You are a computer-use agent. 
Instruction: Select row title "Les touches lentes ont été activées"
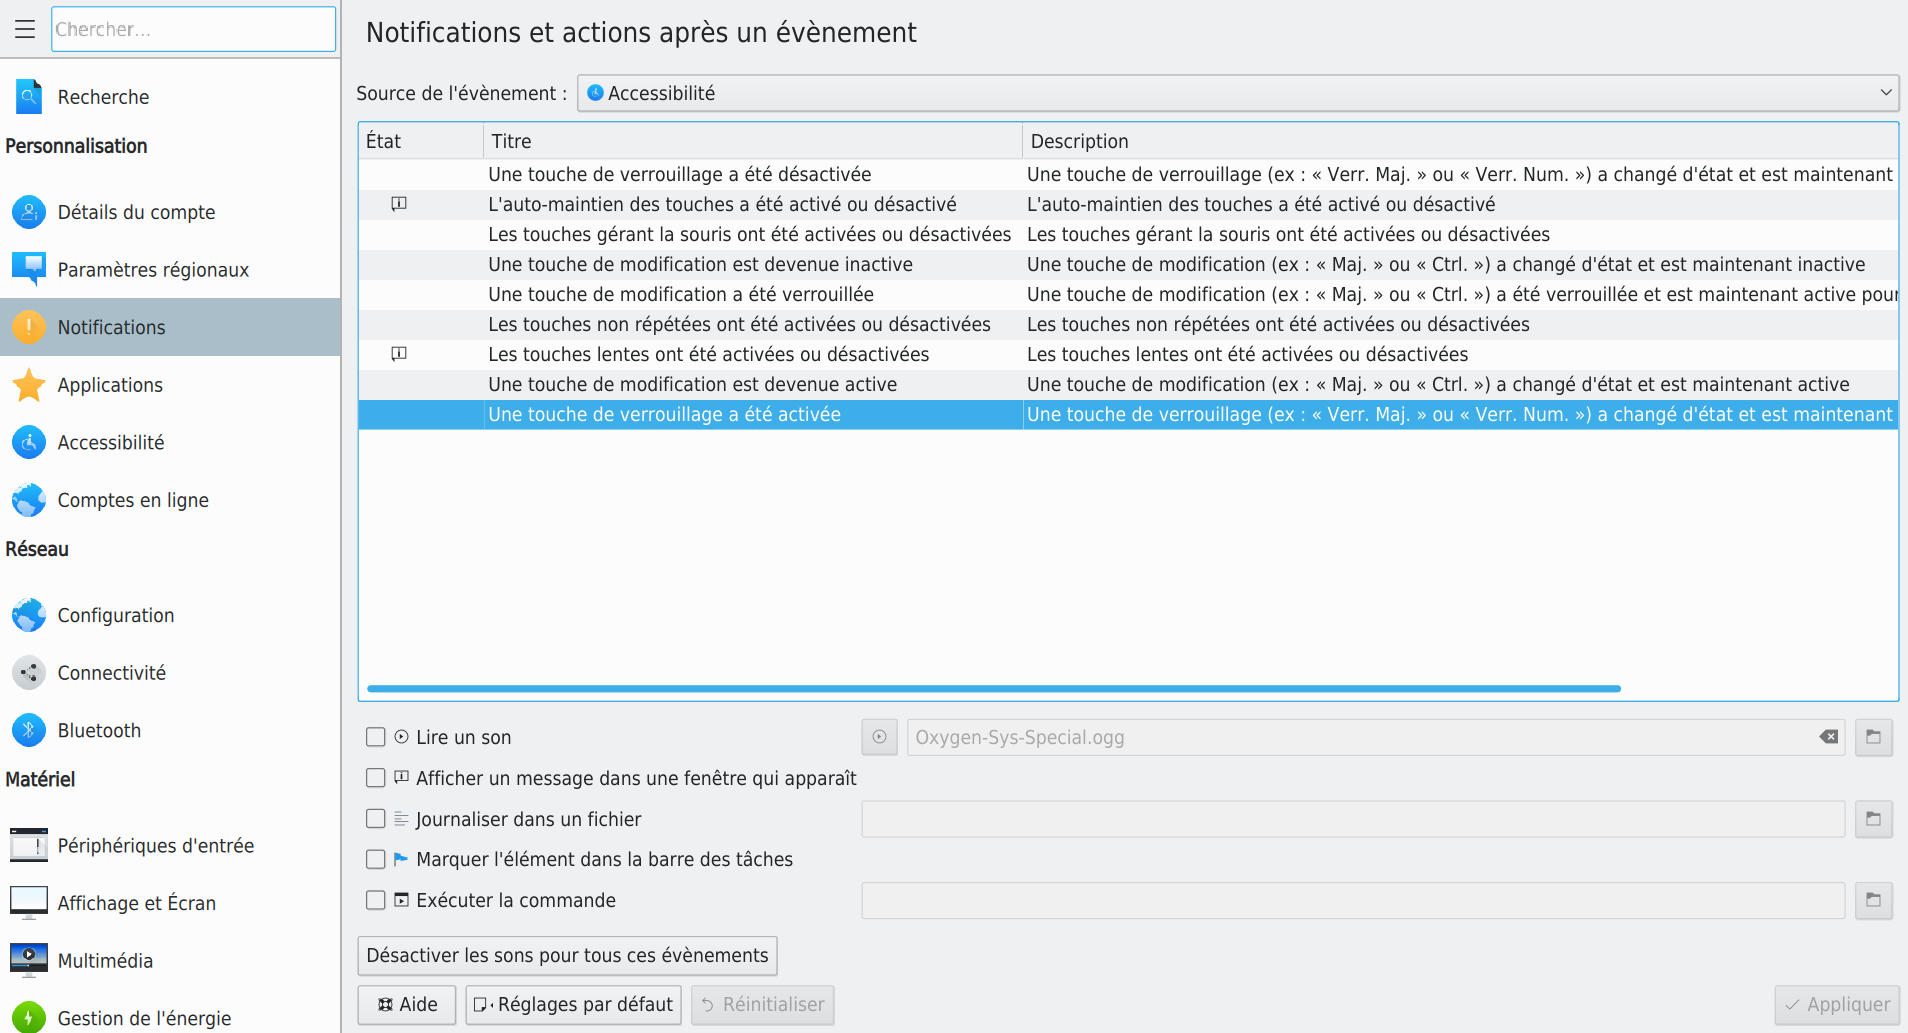pos(708,354)
